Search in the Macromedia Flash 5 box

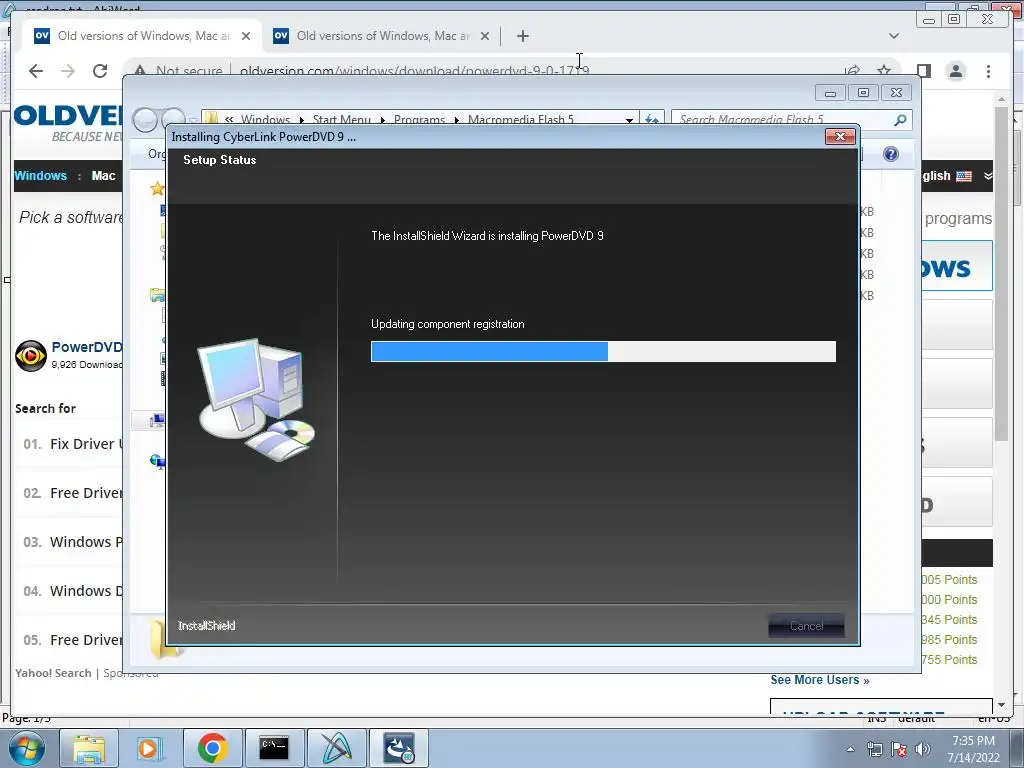coord(780,120)
